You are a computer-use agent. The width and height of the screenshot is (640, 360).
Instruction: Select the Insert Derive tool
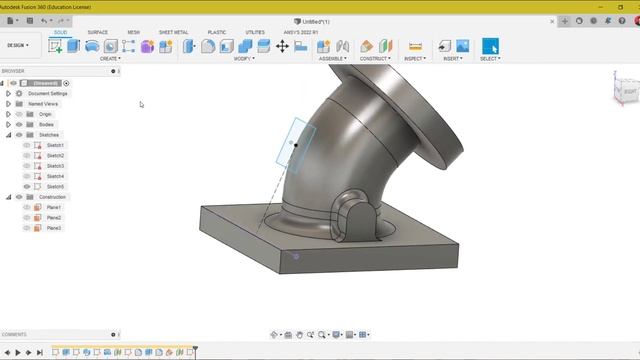coord(444,46)
